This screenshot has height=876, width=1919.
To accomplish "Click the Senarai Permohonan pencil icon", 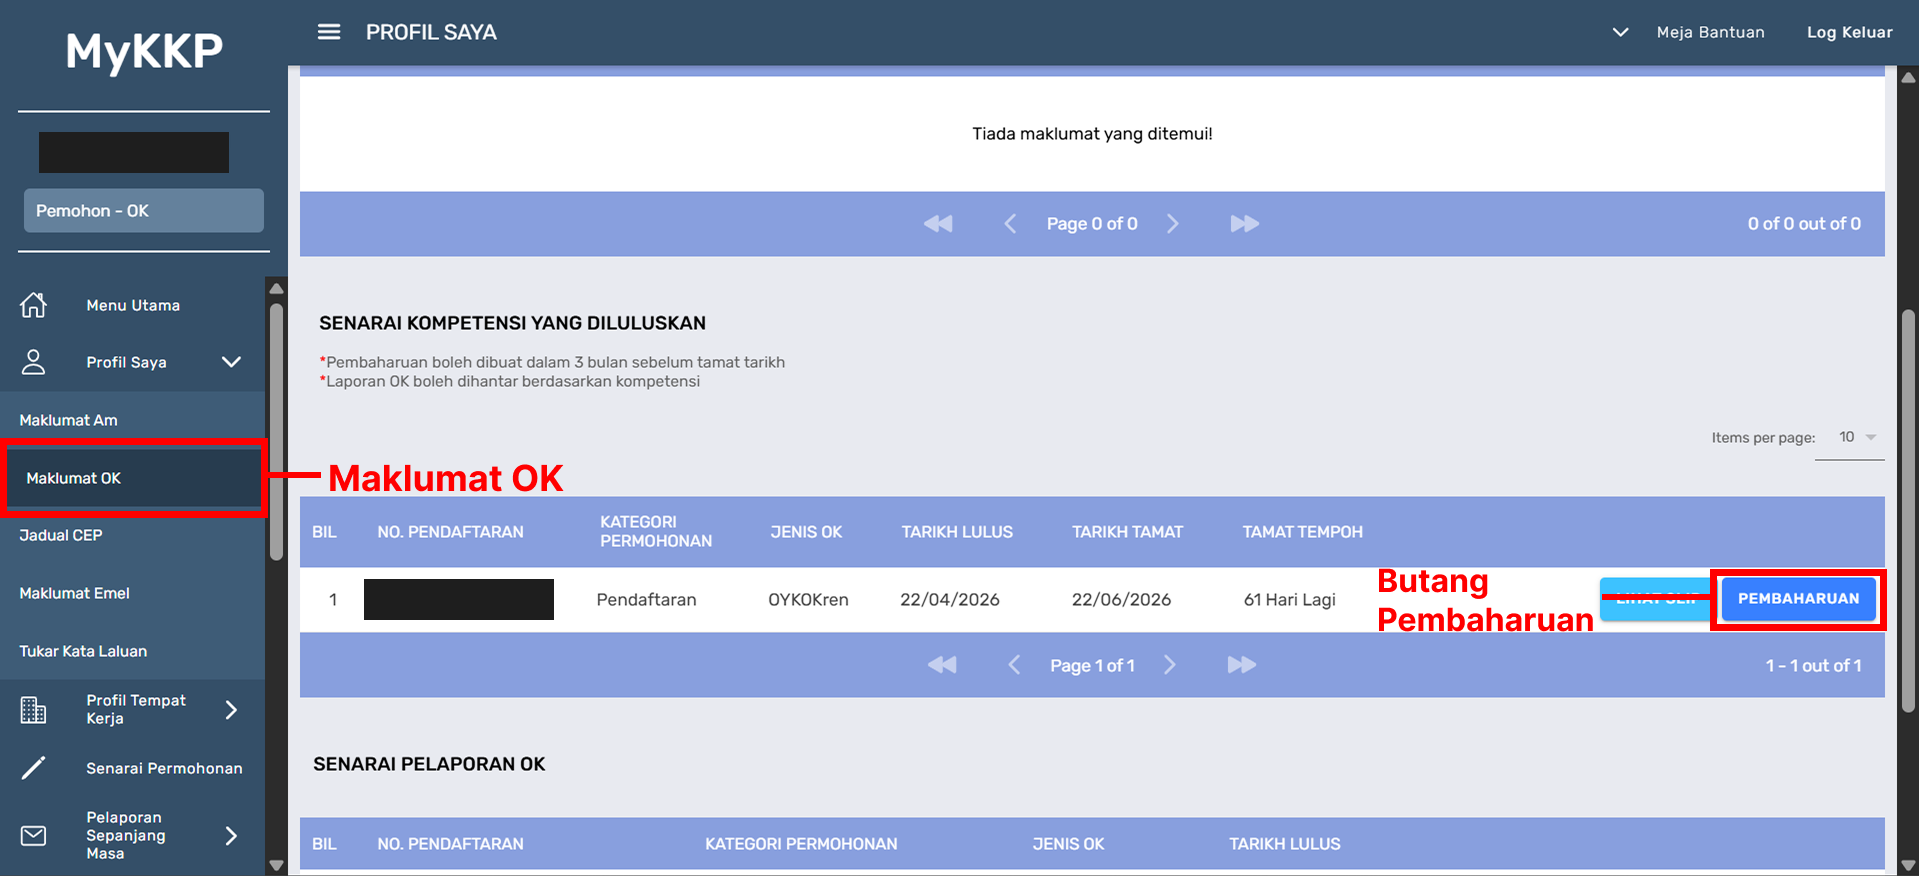I will 34,768.
